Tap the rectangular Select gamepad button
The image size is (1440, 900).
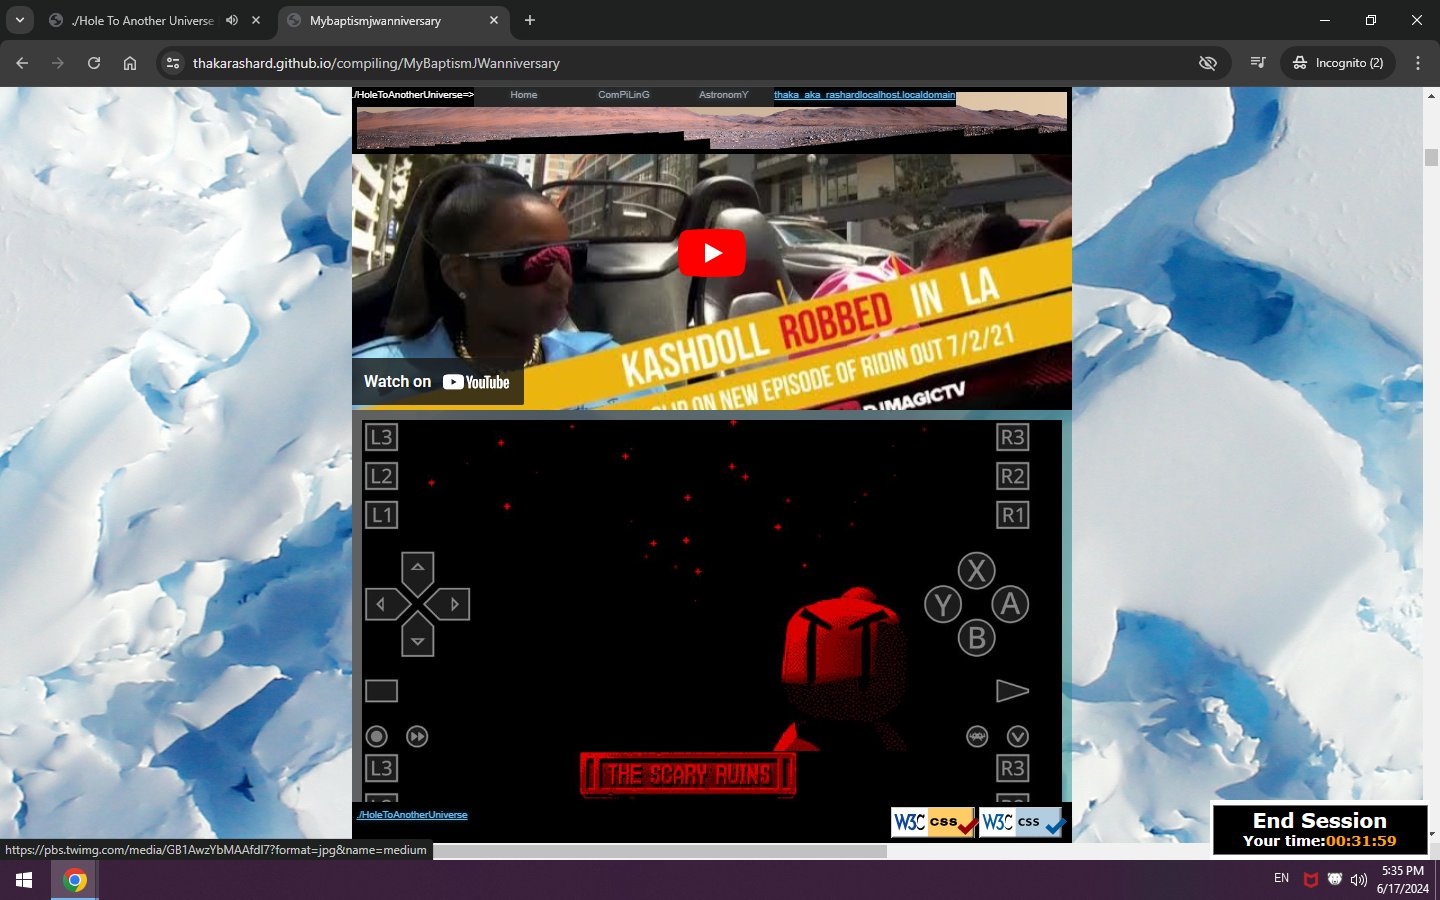381,691
